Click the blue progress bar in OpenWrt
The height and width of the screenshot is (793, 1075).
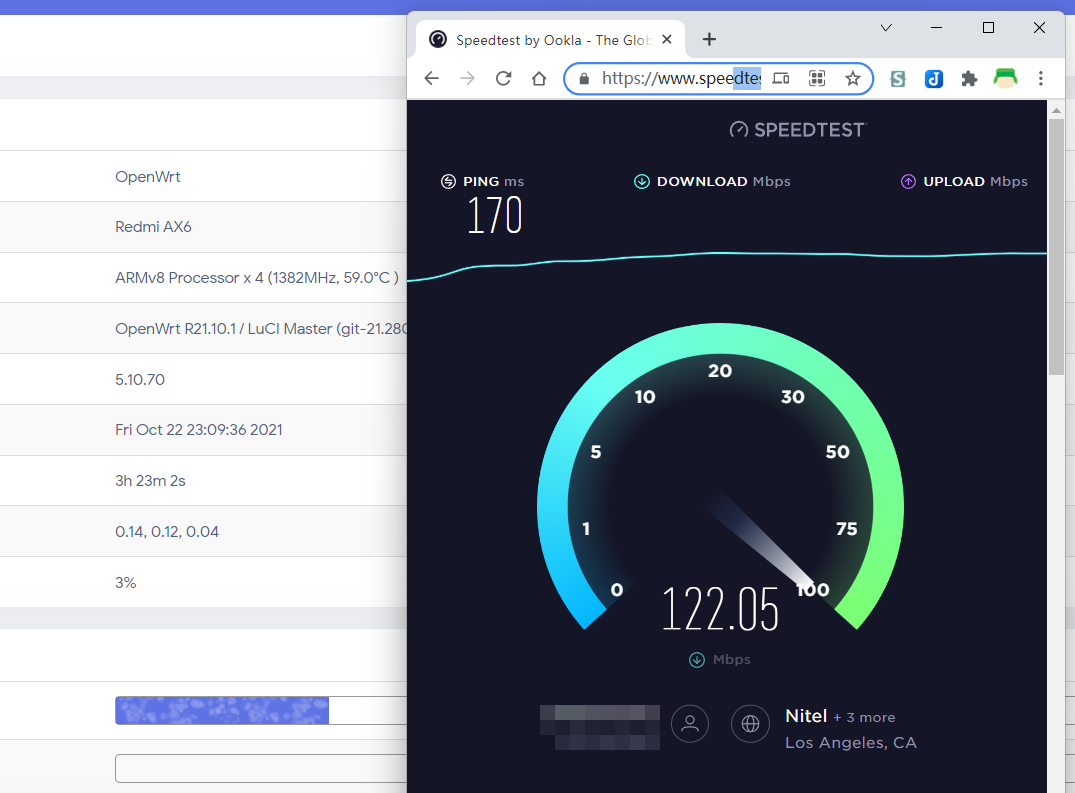pyautogui.click(x=222, y=710)
